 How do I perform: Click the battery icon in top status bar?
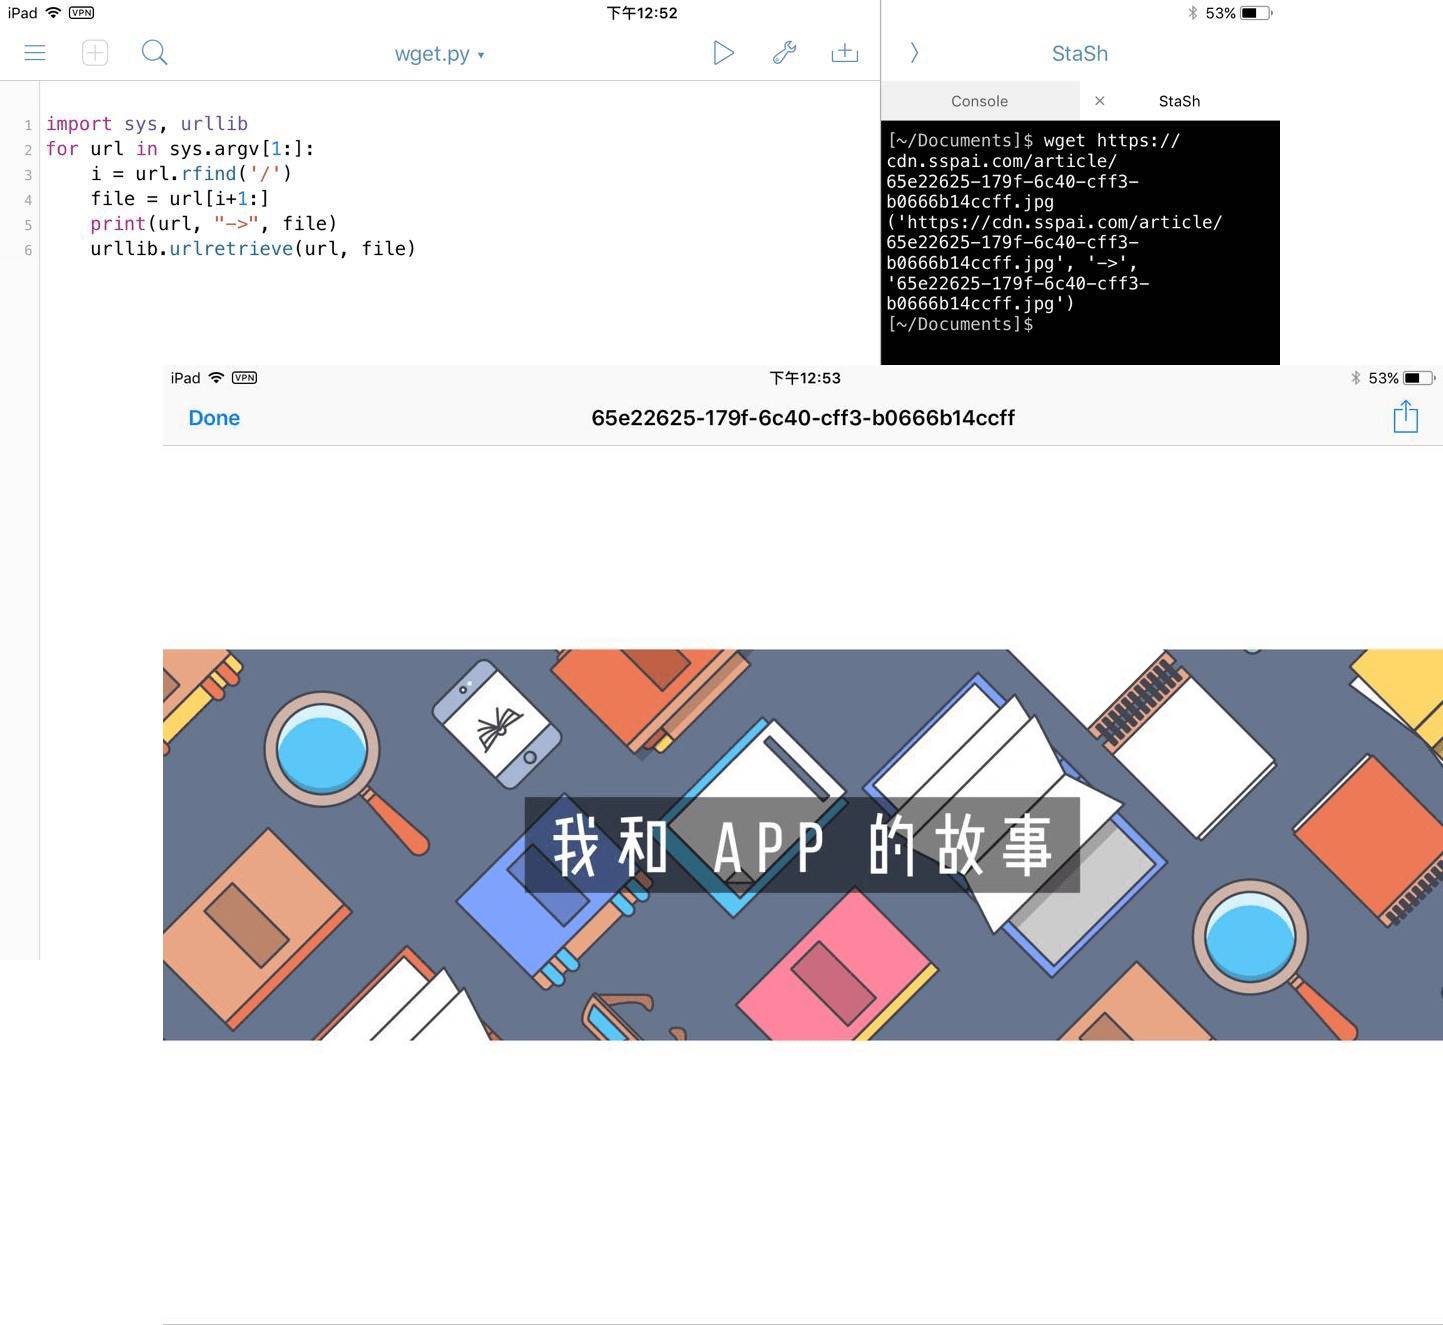(1256, 13)
